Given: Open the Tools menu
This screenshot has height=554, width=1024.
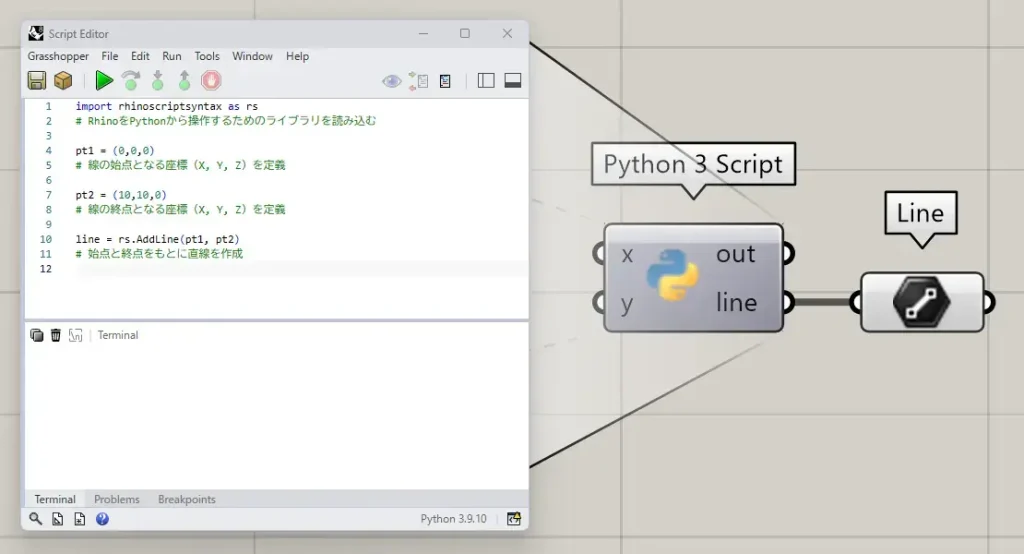Looking at the screenshot, I should tap(207, 57).
